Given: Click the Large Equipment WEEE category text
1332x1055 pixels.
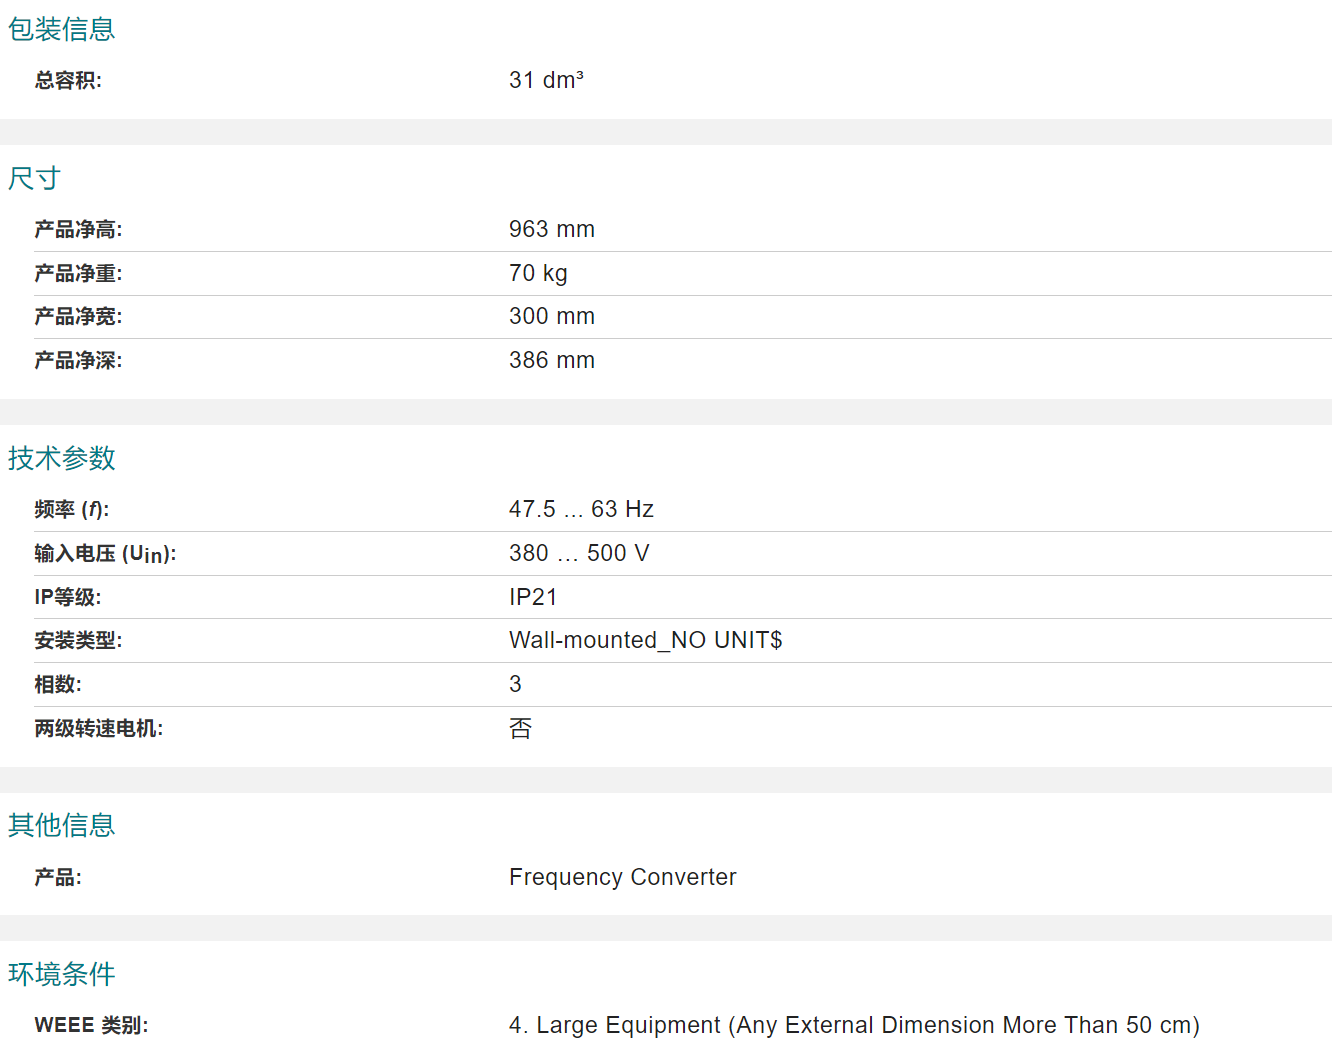Looking at the screenshot, I should (854, 1025).
